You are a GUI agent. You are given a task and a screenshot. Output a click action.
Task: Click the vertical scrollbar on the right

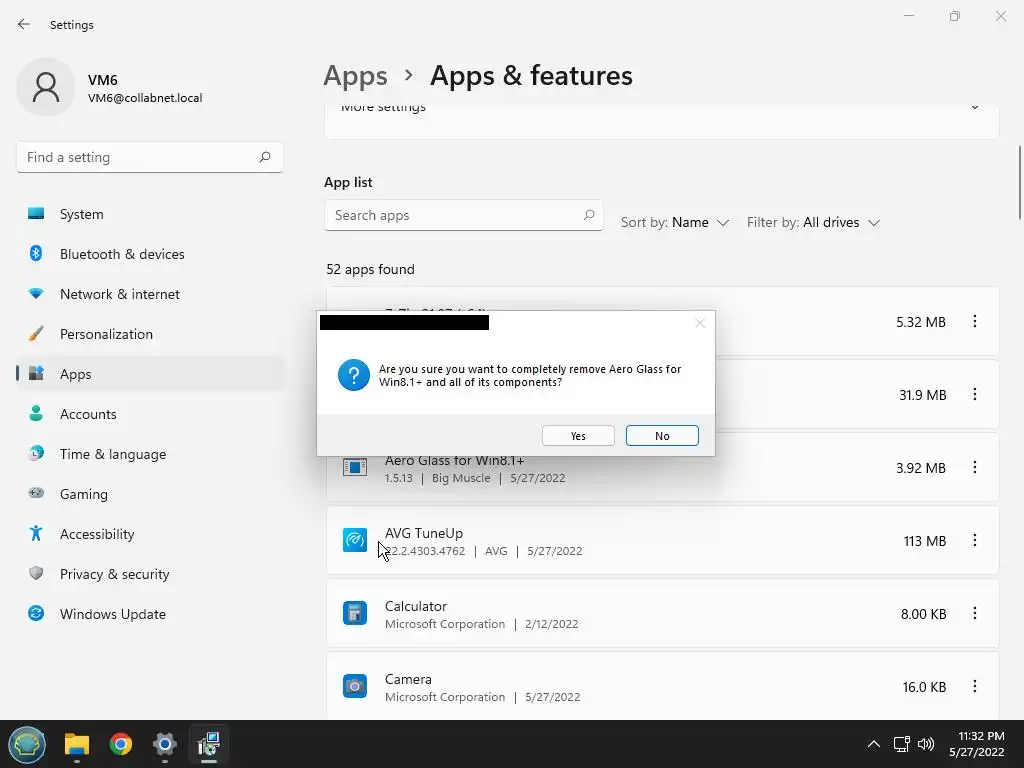(1019, 183)
